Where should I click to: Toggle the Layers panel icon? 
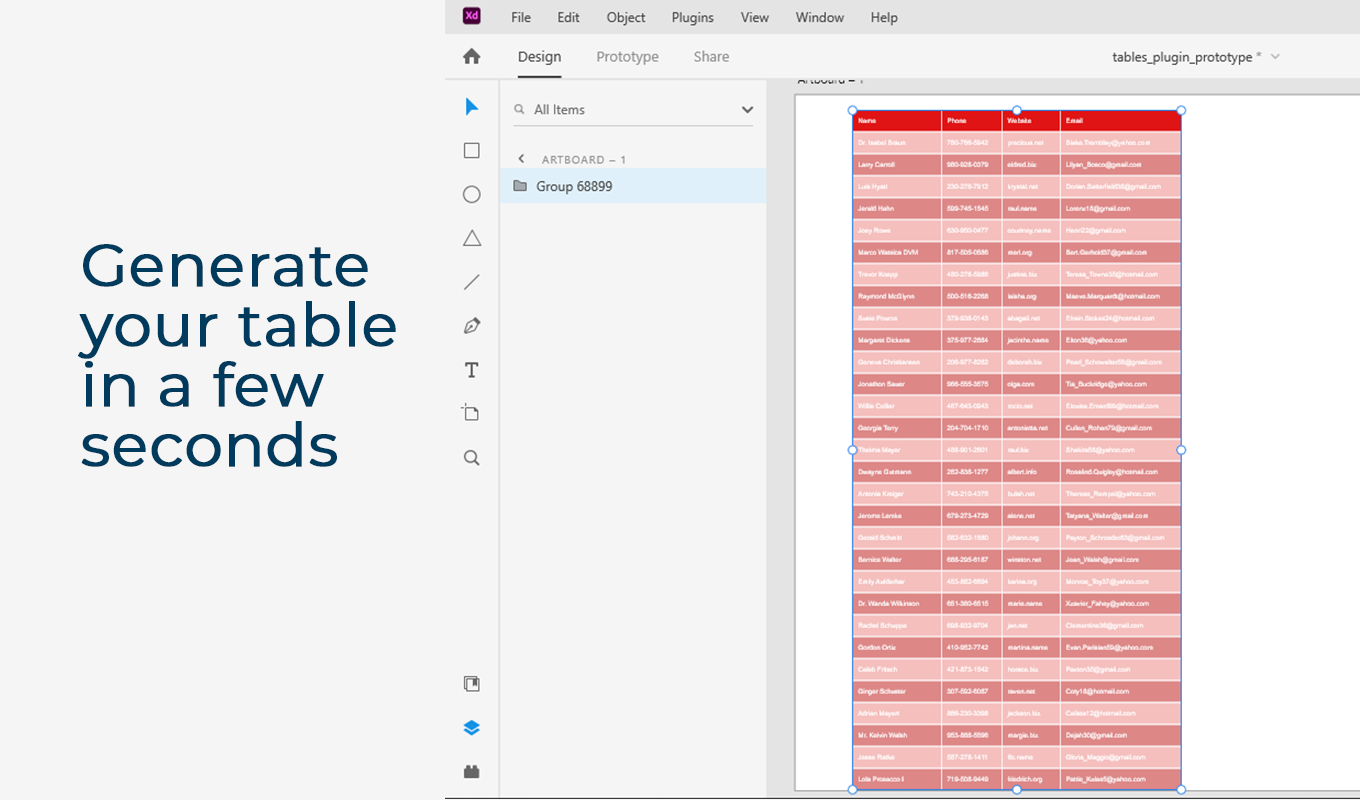coord(472,728)
